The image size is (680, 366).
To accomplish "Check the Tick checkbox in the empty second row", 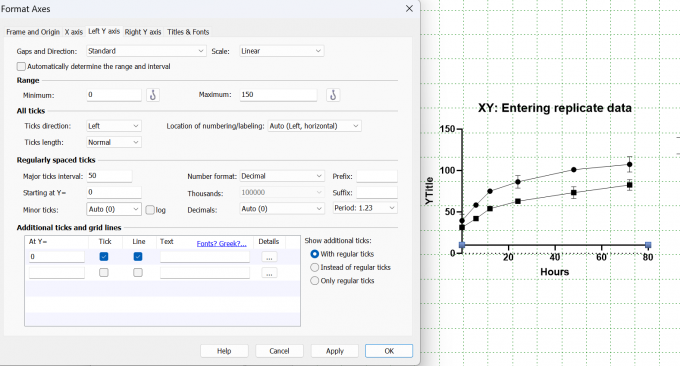I will click(x=104, y=272).
